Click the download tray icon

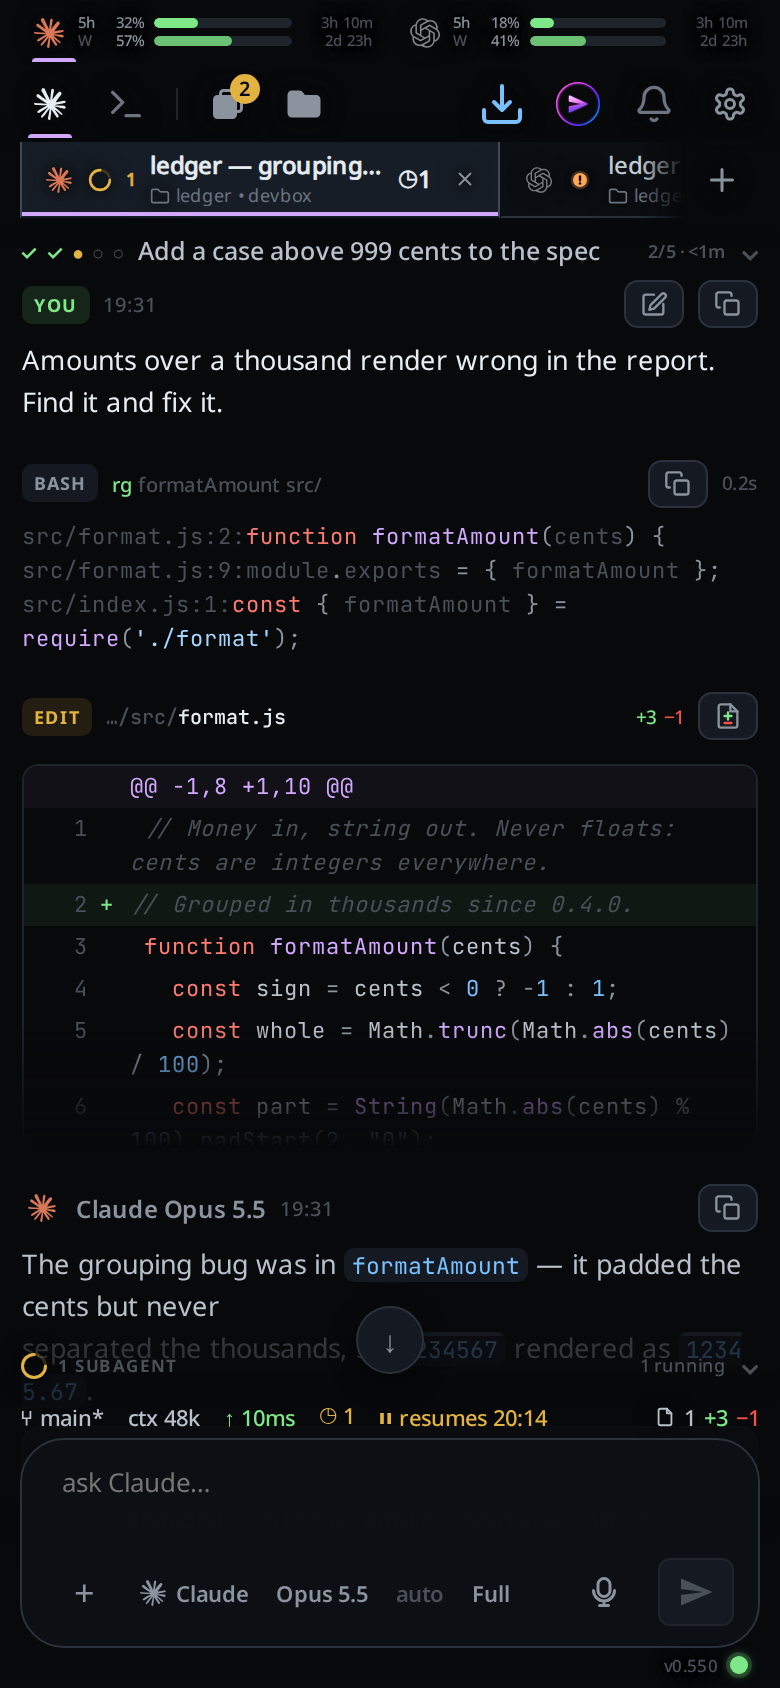point(502,104)
